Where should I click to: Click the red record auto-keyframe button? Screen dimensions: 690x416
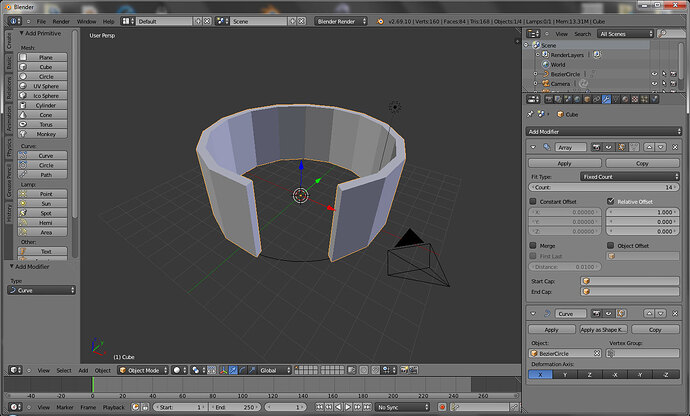coord(442,407)
